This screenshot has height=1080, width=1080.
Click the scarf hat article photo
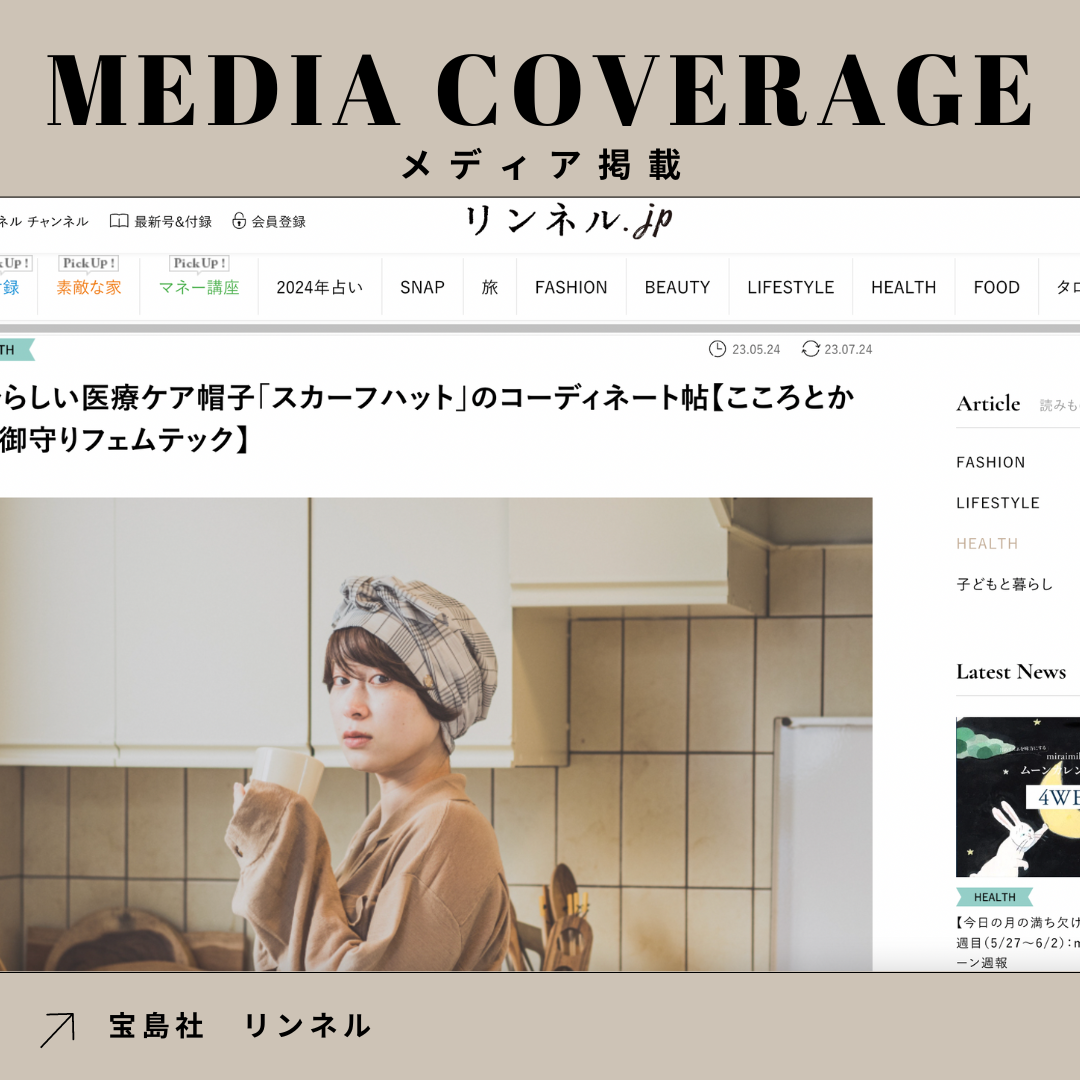click(x=435, y=734)
